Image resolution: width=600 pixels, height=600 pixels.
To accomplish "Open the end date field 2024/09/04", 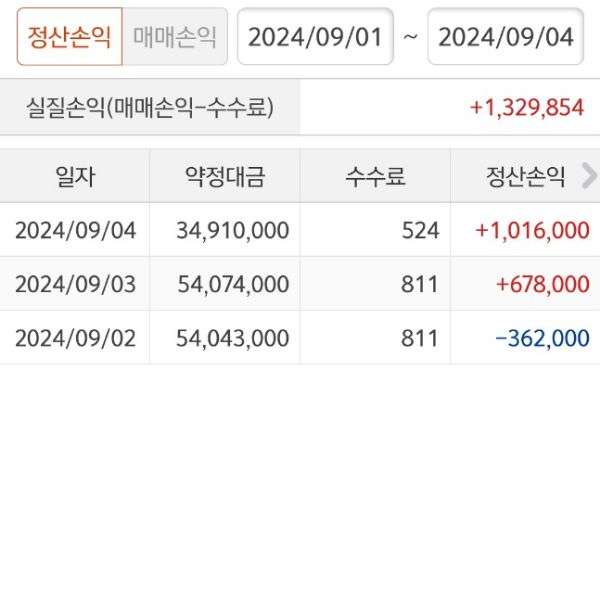I will 506,37.
